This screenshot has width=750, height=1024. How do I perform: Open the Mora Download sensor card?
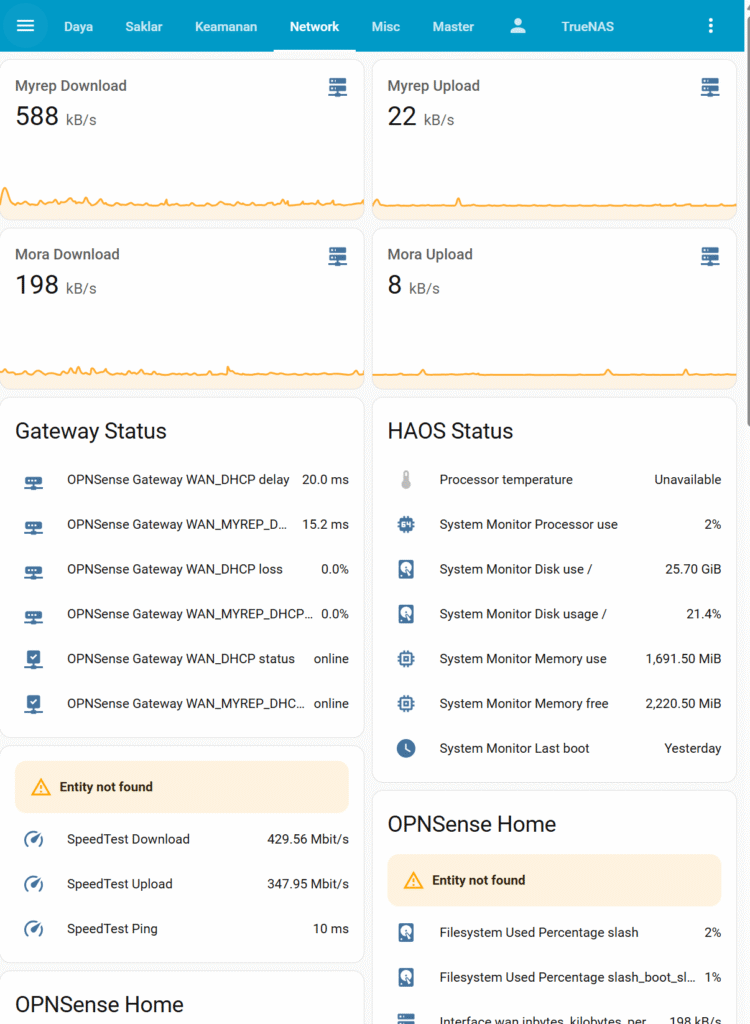[181, 300]
